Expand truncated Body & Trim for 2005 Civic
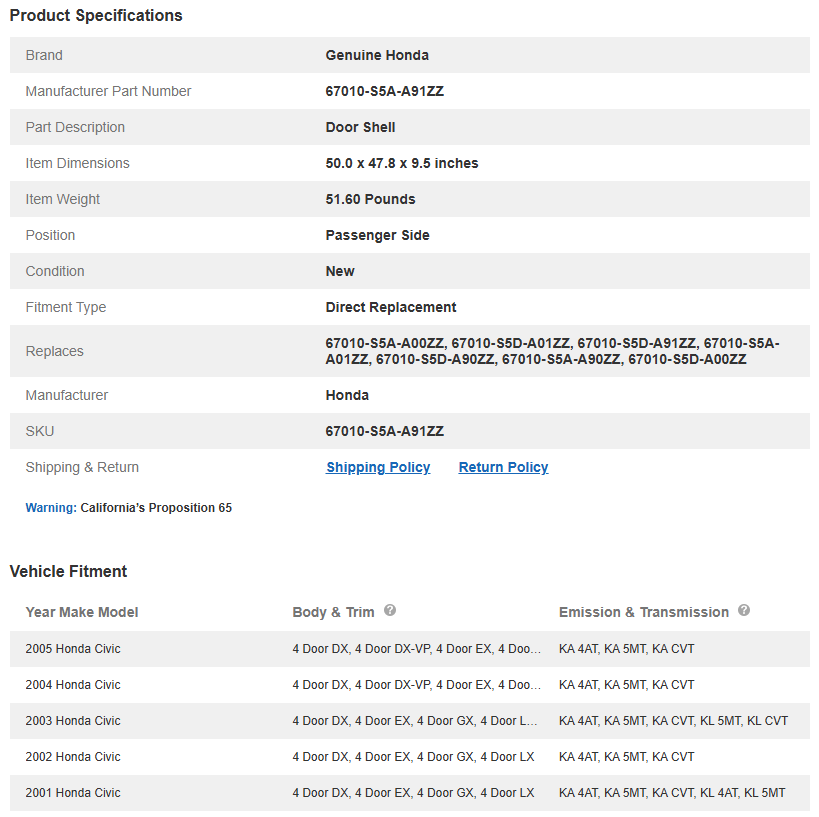Screen dimensions: 819x817 [x=416, y=649]
